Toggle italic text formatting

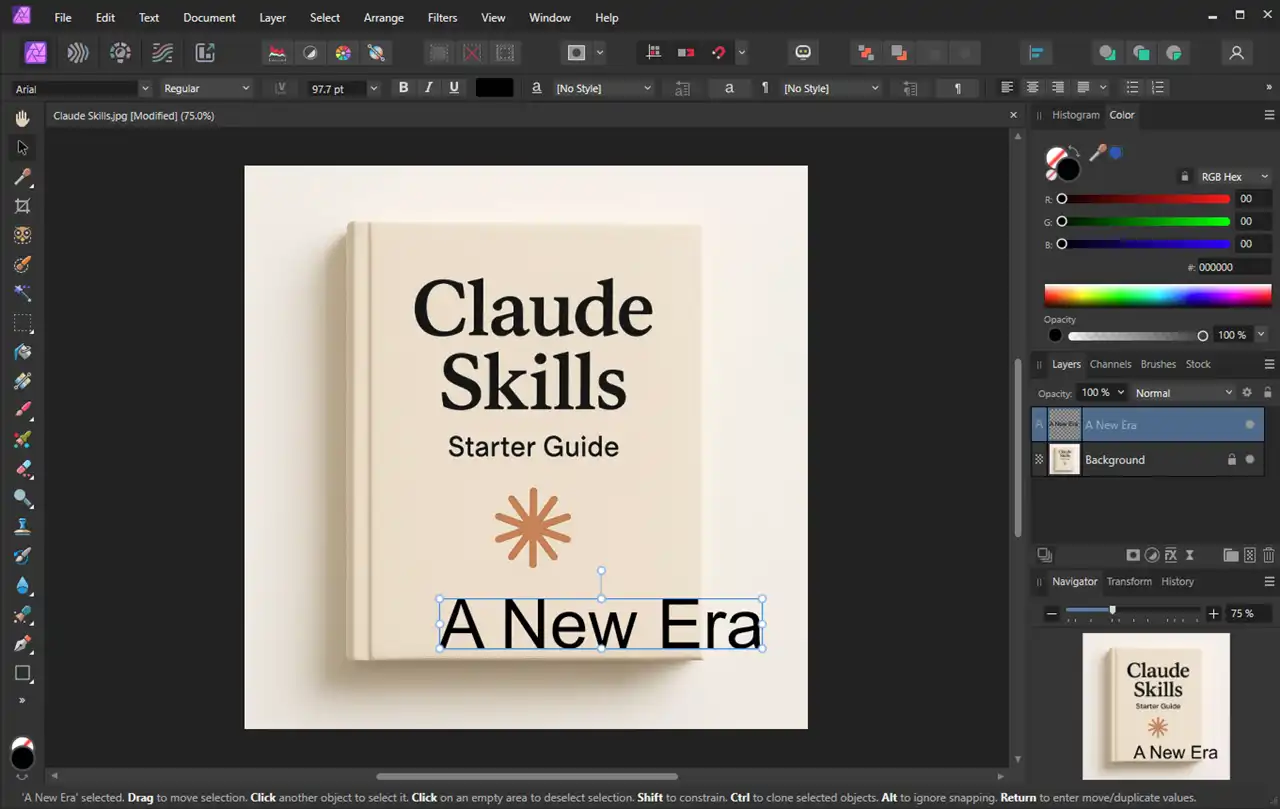pyautogui.click(x=429, y=88)
